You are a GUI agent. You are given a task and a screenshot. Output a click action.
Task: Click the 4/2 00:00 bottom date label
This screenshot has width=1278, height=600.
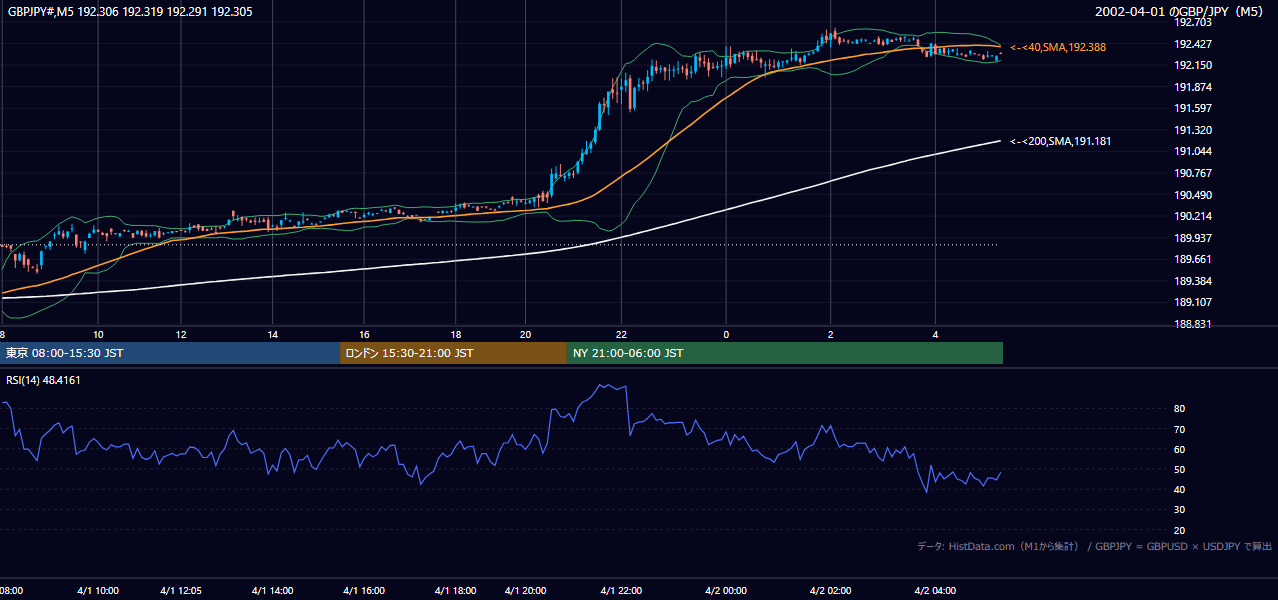click(726, 591)
